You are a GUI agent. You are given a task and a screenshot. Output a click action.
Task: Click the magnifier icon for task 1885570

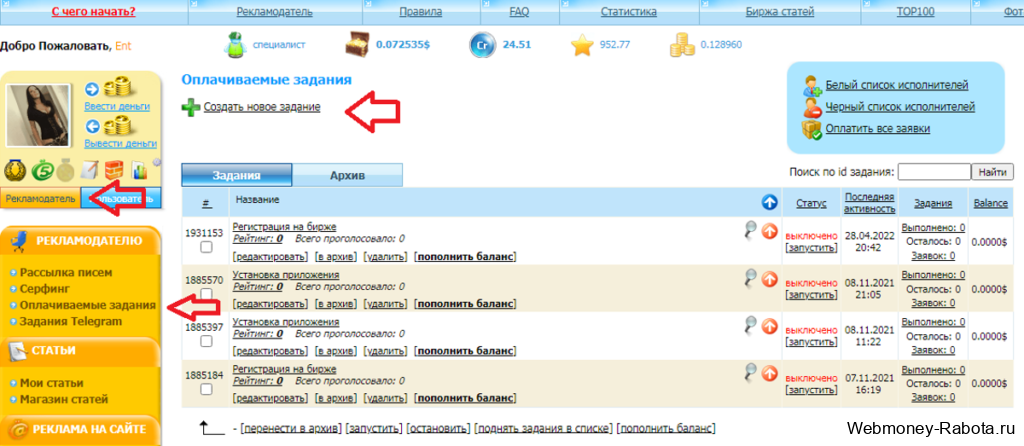click(x=752, y=279)
